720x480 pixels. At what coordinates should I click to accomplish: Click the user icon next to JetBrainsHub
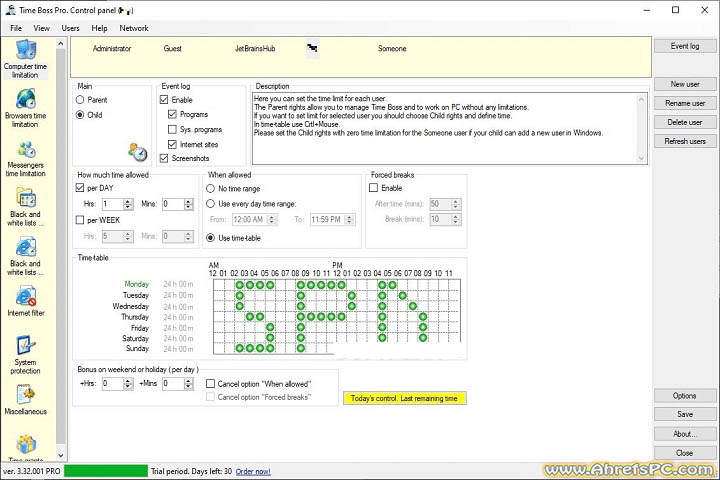[312, 48]
